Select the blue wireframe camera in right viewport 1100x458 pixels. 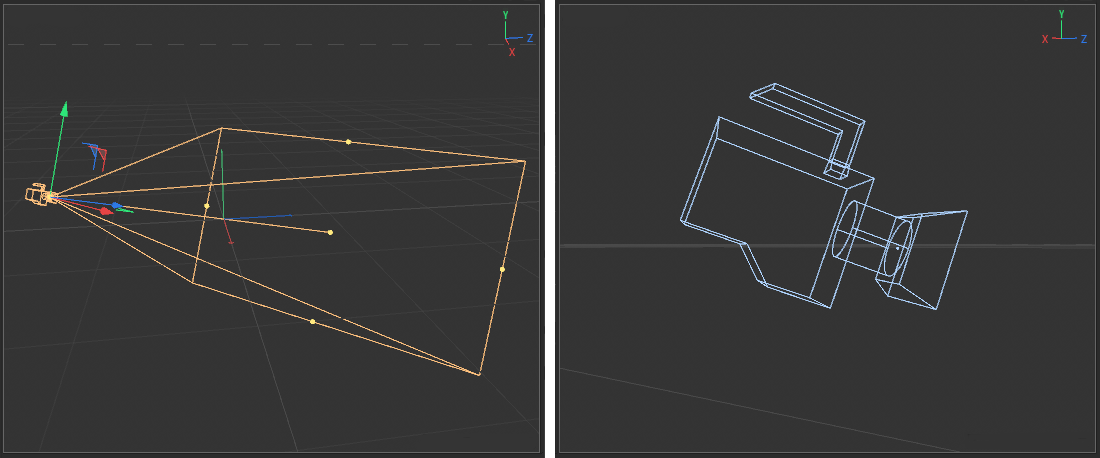point(824,198)
